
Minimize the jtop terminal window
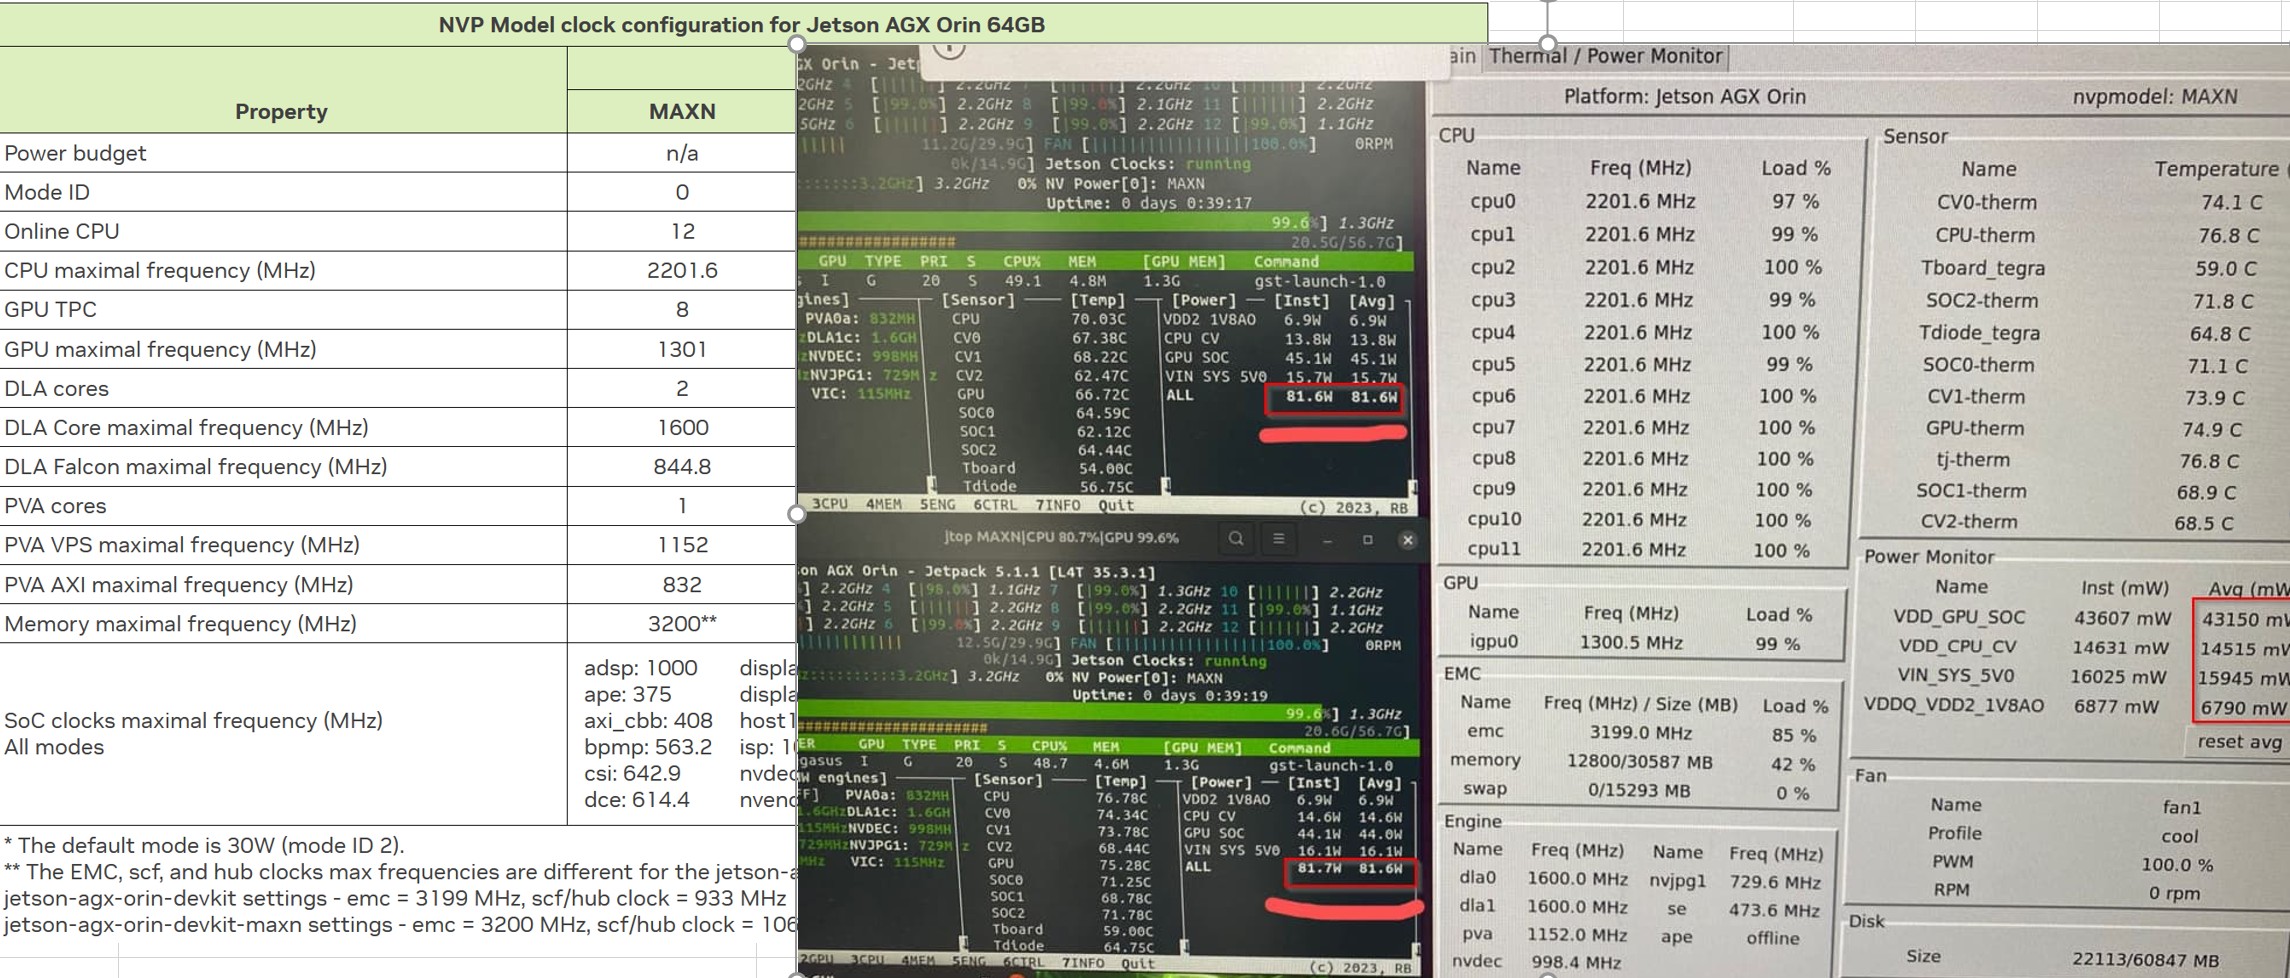click(1327, 540)
